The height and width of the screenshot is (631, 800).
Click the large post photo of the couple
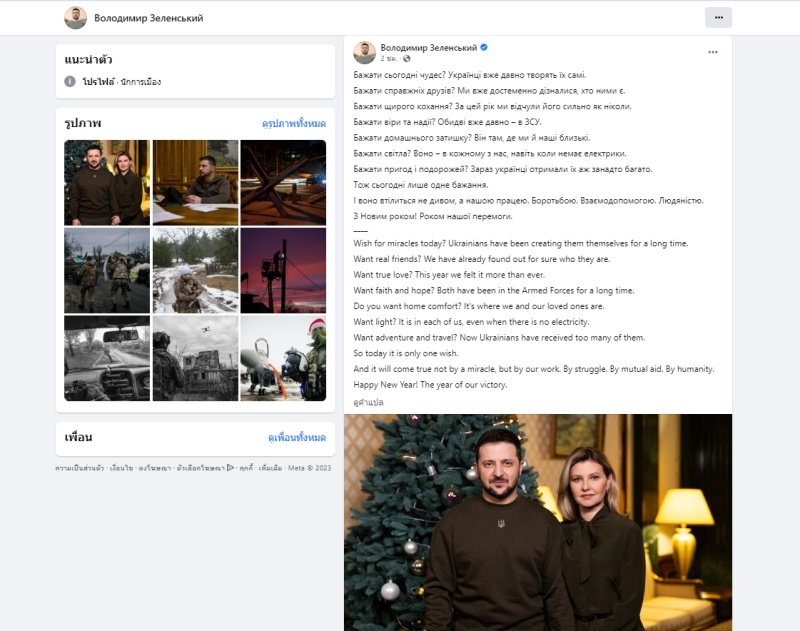pyautogui.click(x=537, y=522)
